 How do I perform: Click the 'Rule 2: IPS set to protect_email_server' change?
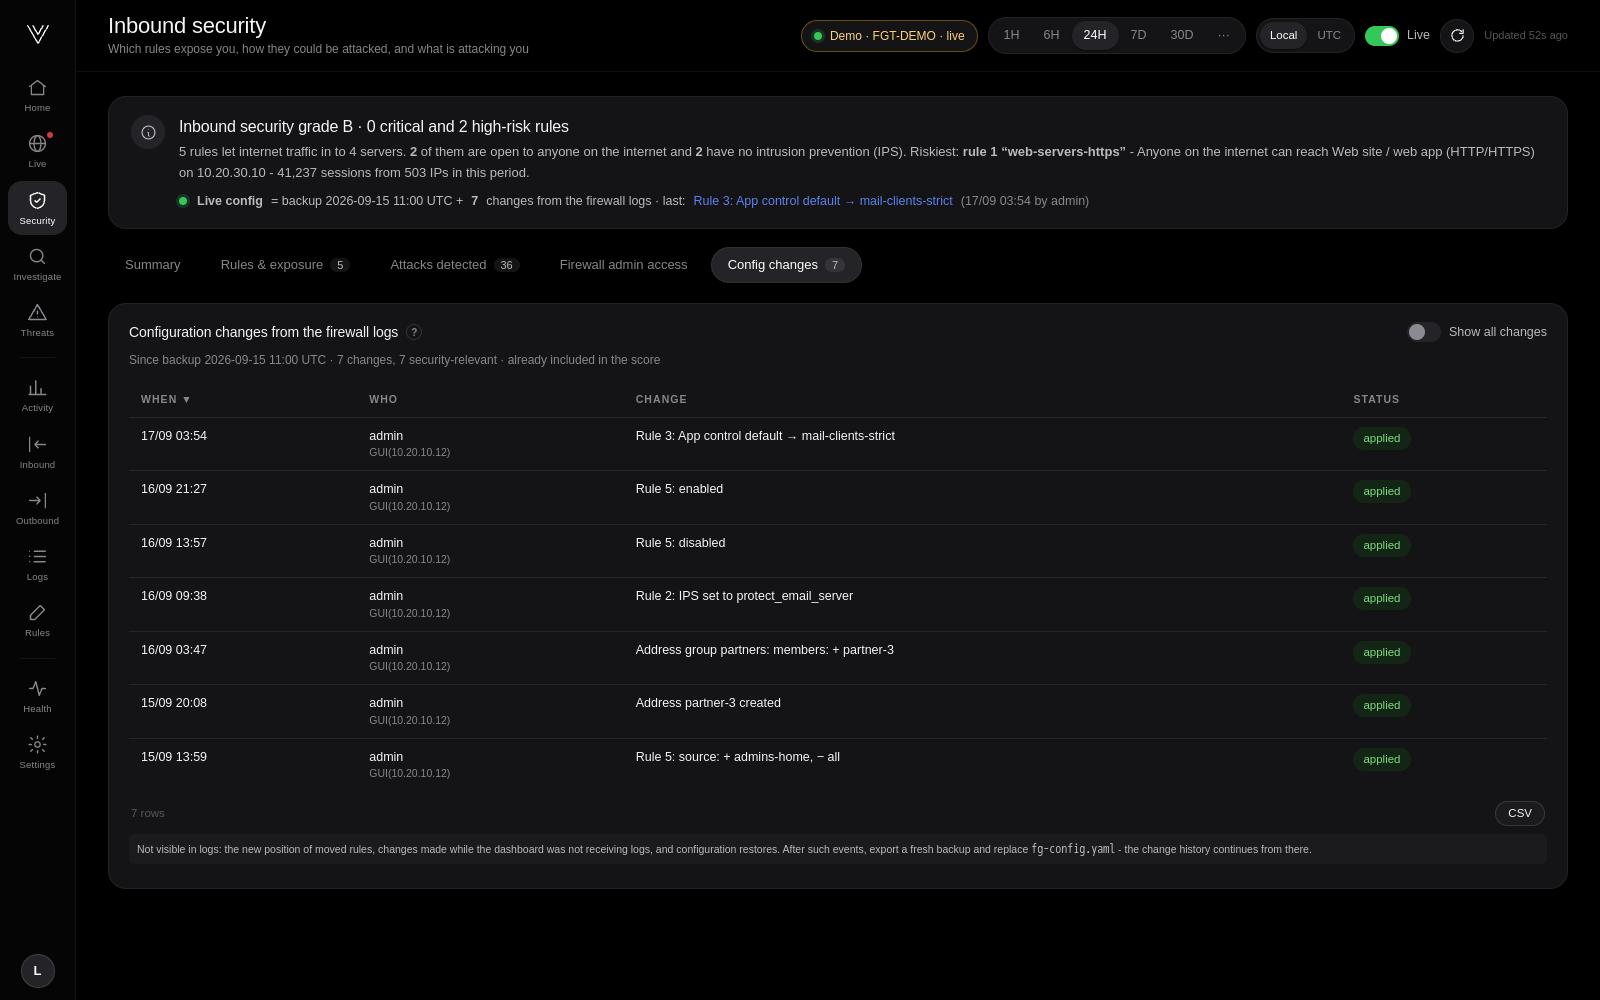tap(744, 596)
